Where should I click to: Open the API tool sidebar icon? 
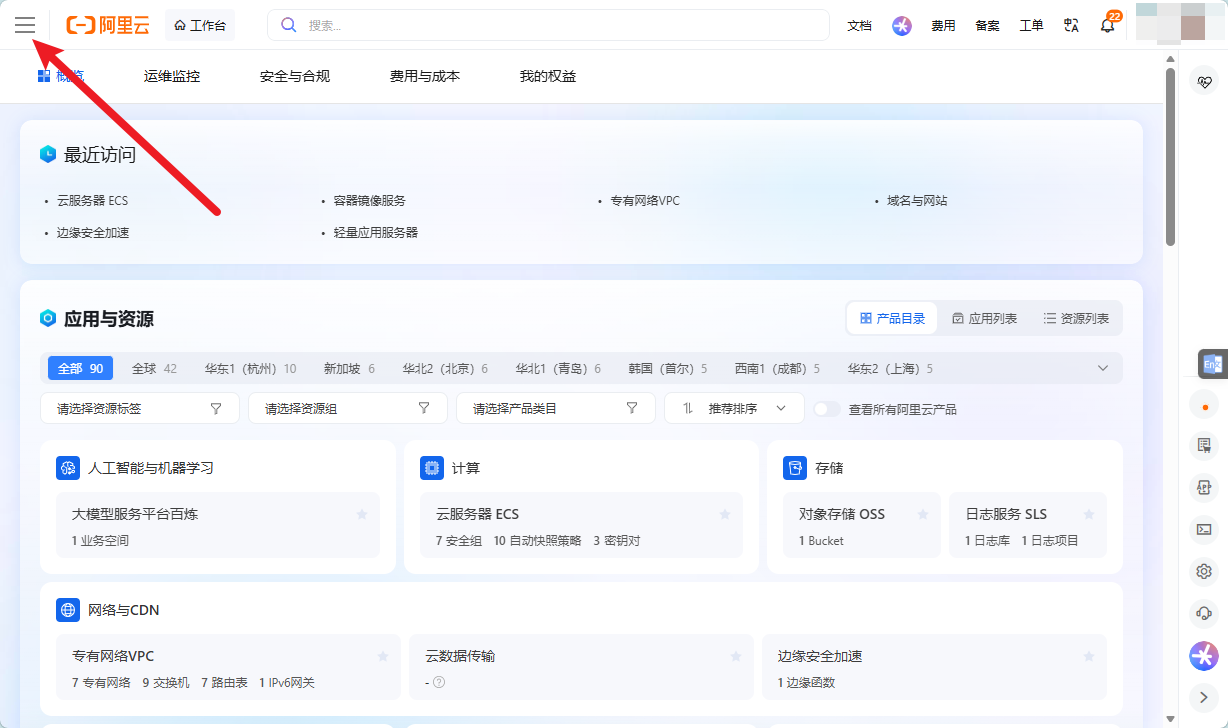(x=1204, y=487)
